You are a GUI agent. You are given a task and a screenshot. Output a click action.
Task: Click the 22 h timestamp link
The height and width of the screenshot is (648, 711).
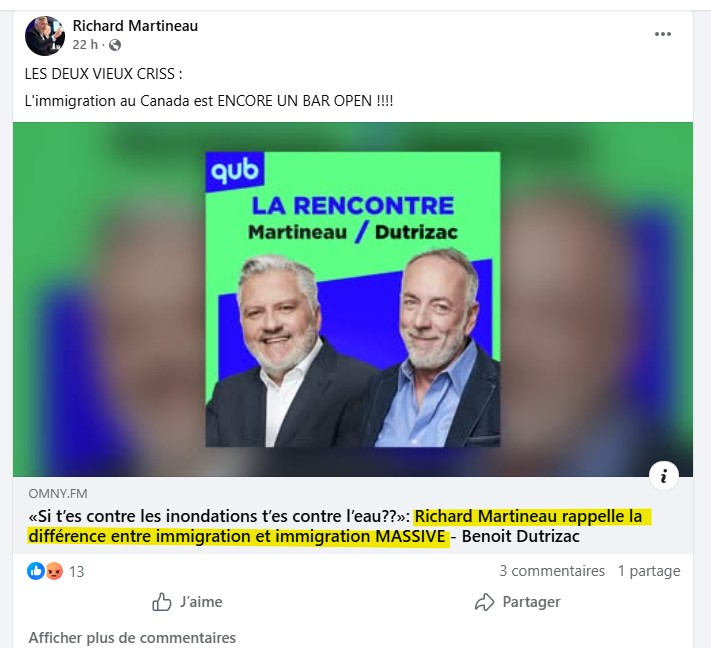[85, 45]
